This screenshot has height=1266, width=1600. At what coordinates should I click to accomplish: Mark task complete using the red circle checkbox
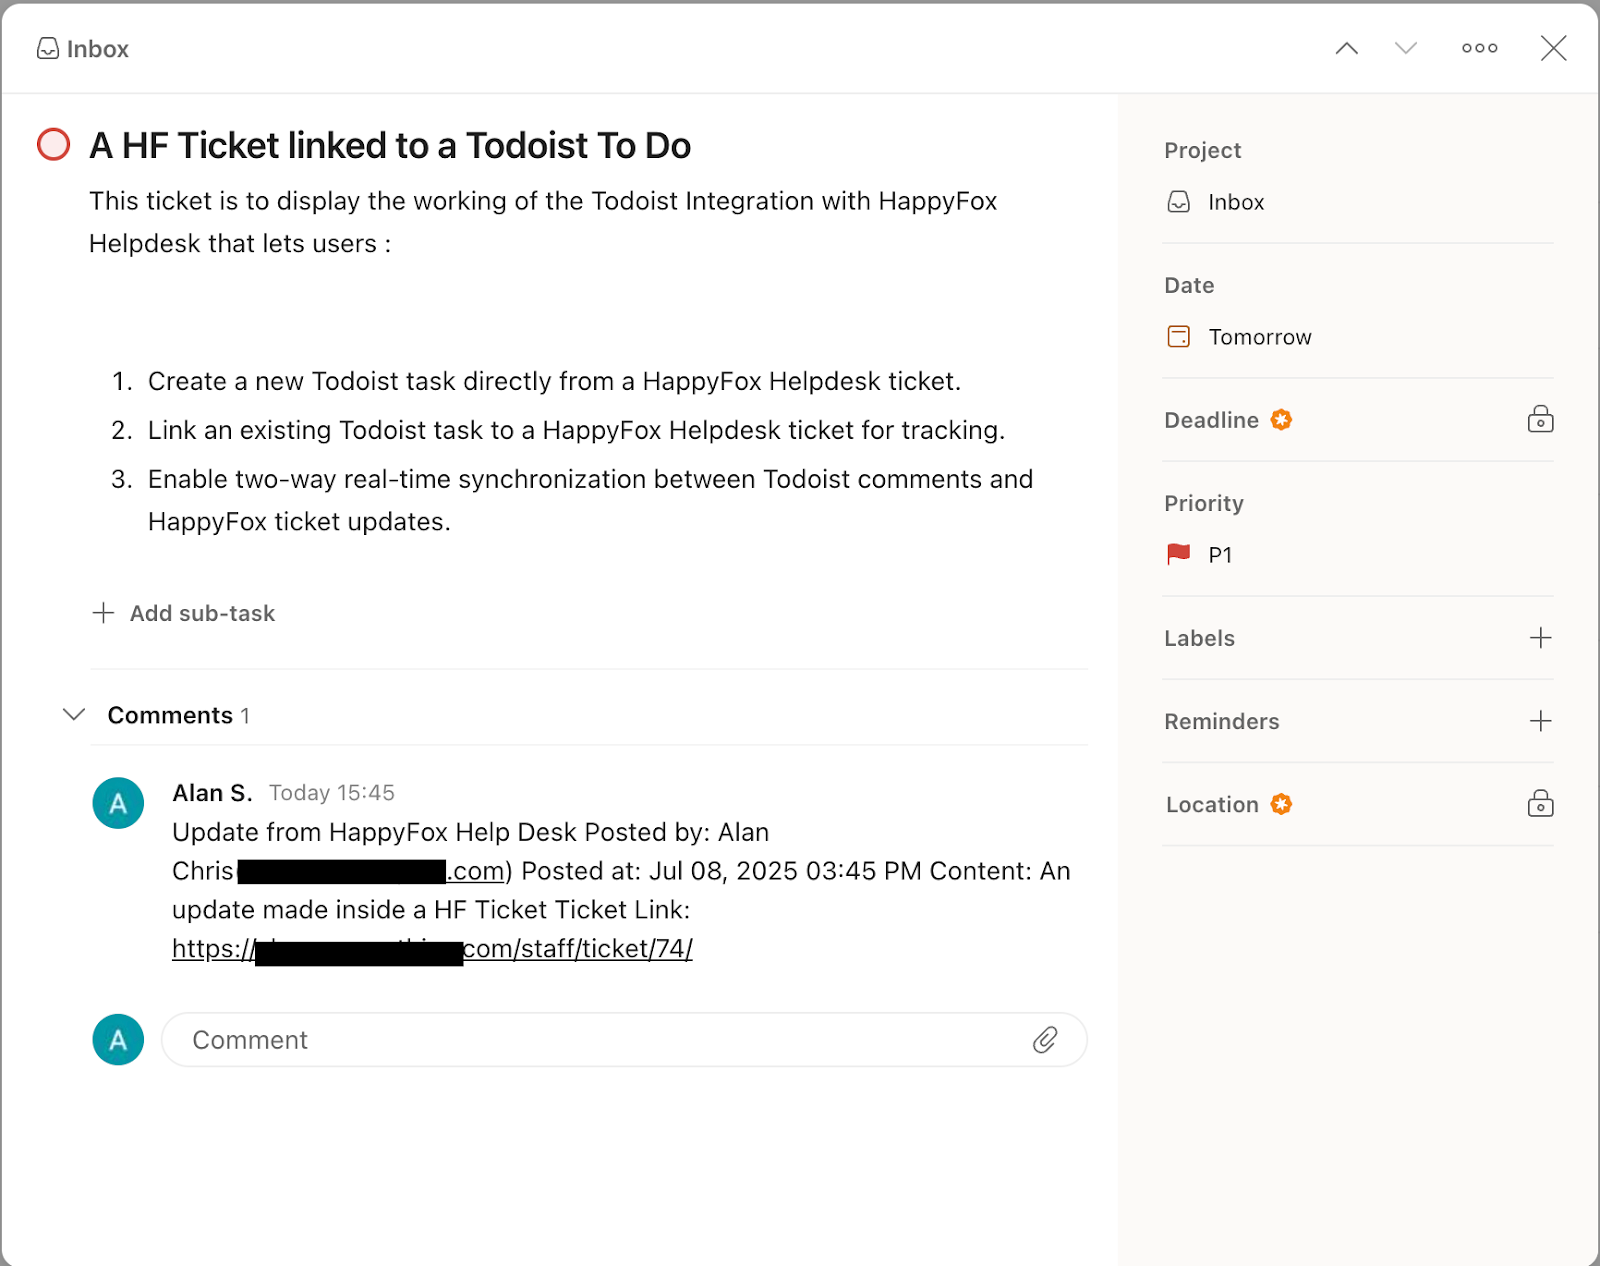pos(54,145)
